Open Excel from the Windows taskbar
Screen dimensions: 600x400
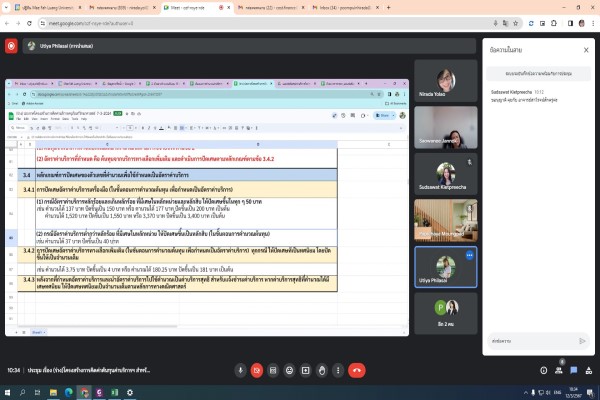click(x=114, y=392)
